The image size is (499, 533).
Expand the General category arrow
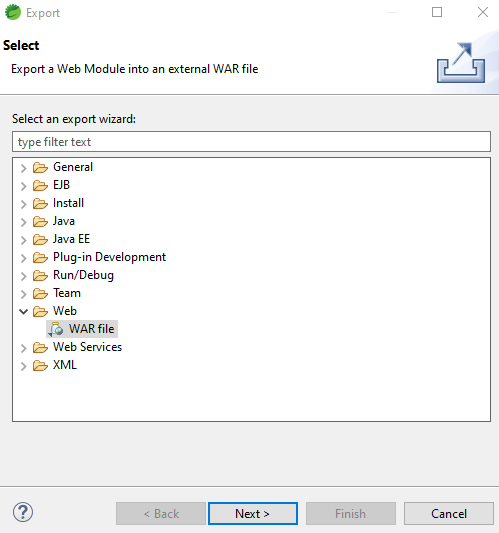(x=23, y=168)
